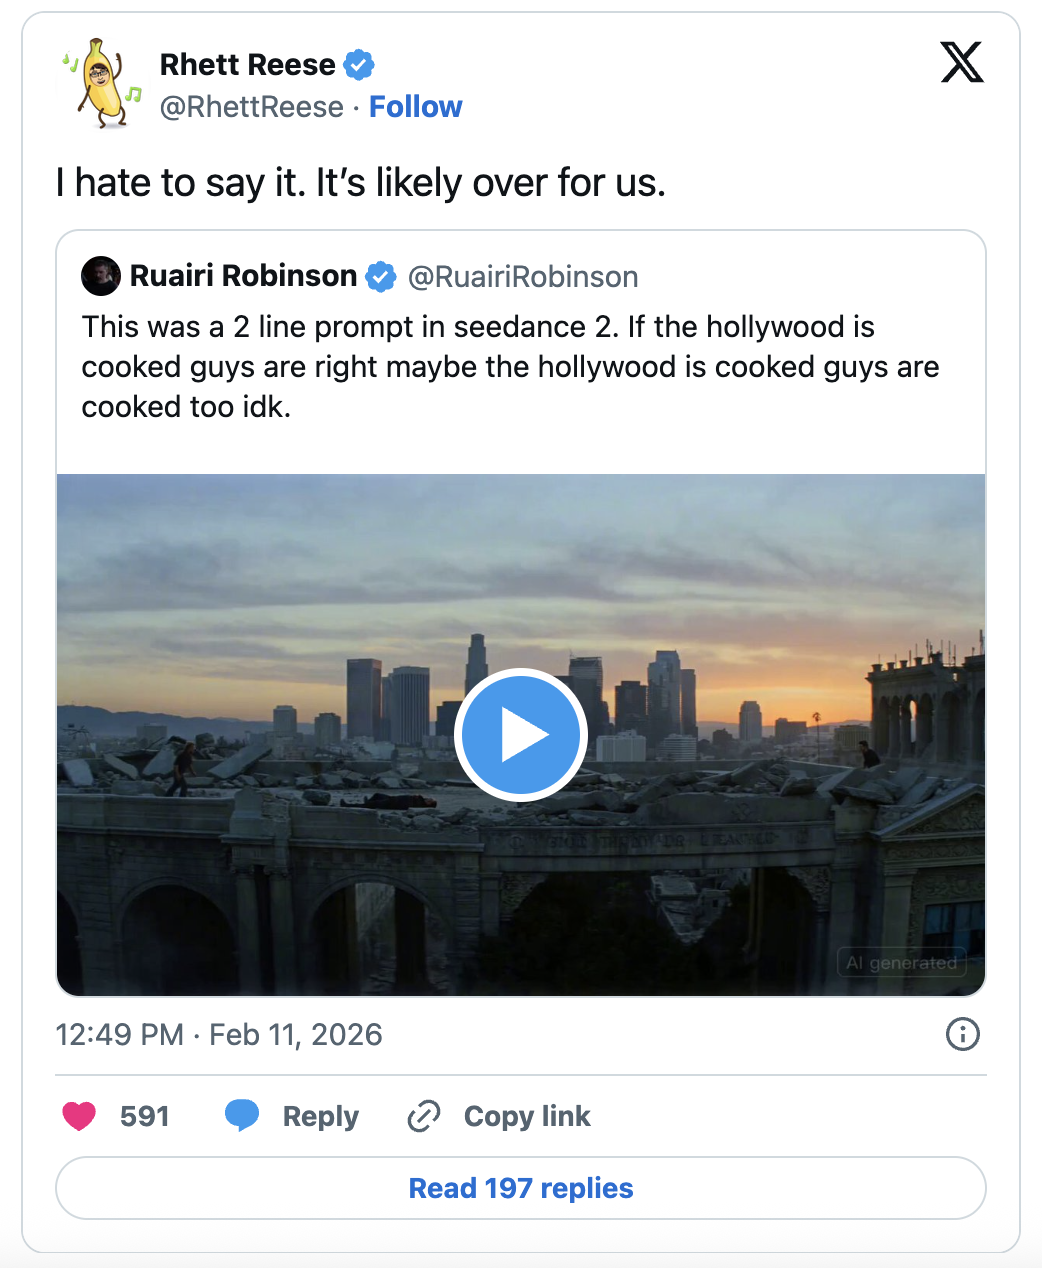The height and width of the screenshot is (1268, 1042).
Task: Click the verified badge beside Rhett Reese
Action: 359,65
